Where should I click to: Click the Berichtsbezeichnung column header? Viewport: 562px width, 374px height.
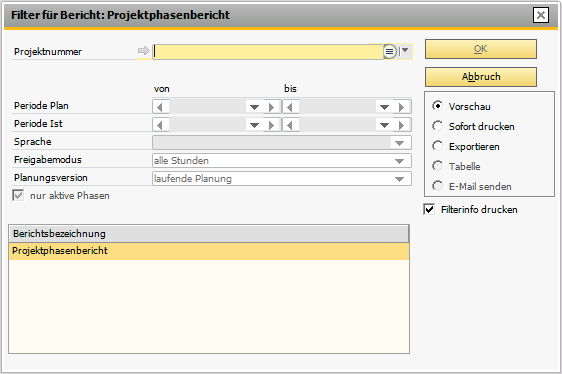point(209,234)
